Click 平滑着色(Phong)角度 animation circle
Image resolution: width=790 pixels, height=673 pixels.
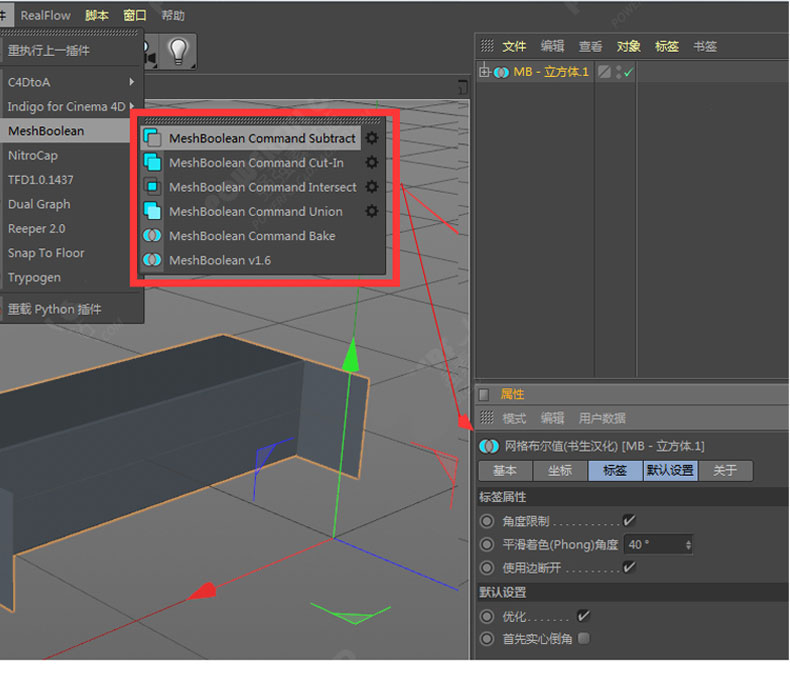click(487, 544)
